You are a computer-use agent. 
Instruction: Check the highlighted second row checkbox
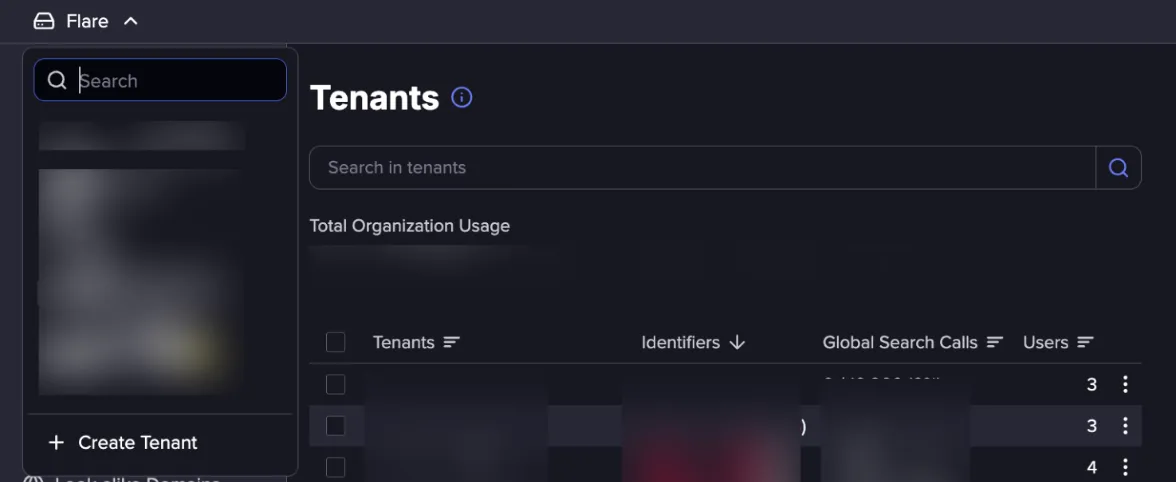(x=335, y=426)
